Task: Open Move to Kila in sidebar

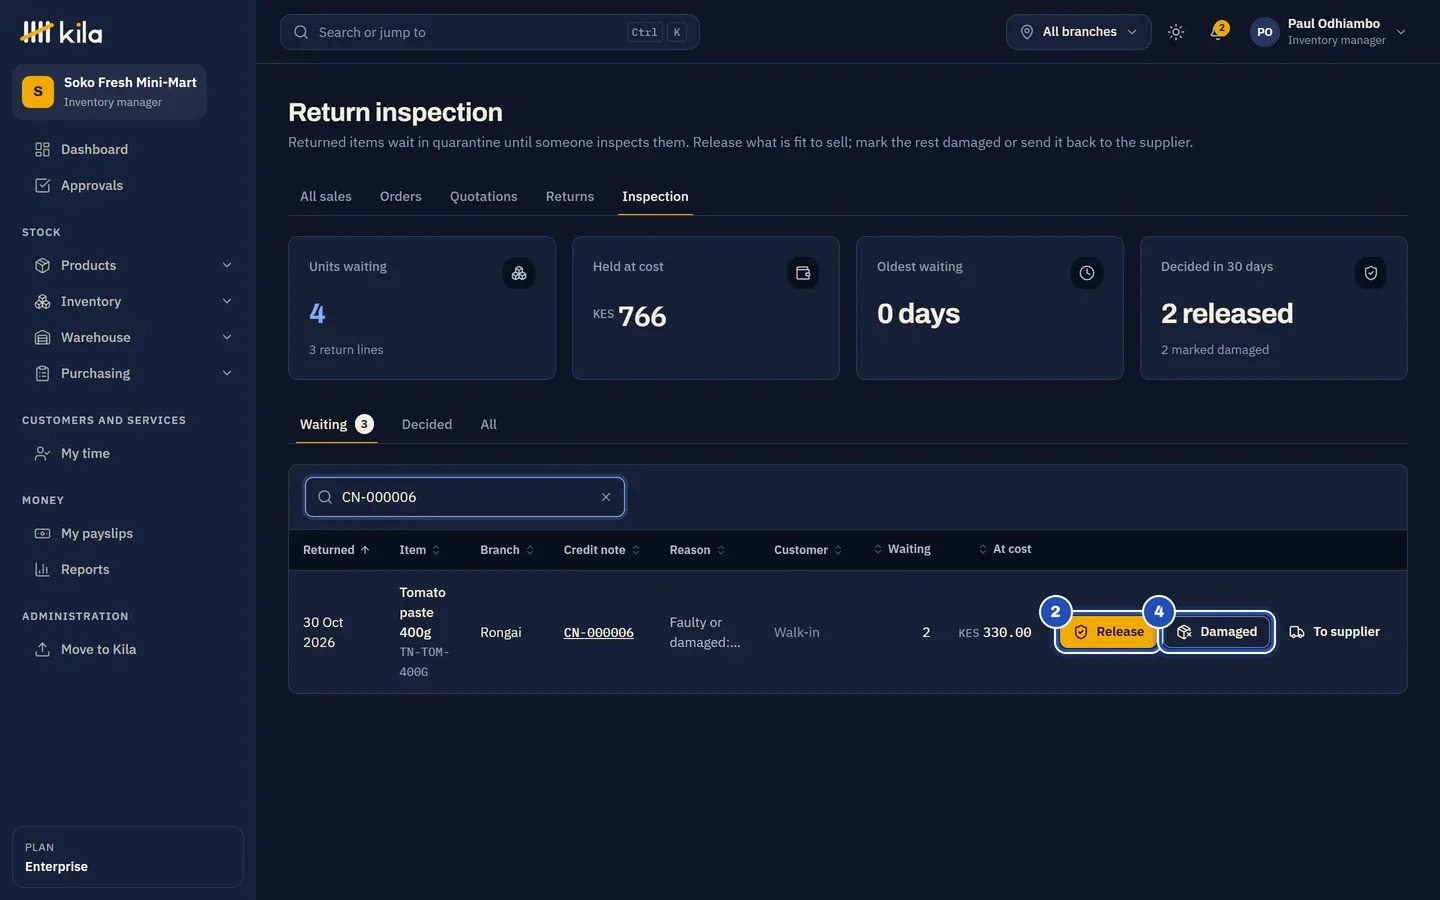Action: click(128, 649)
